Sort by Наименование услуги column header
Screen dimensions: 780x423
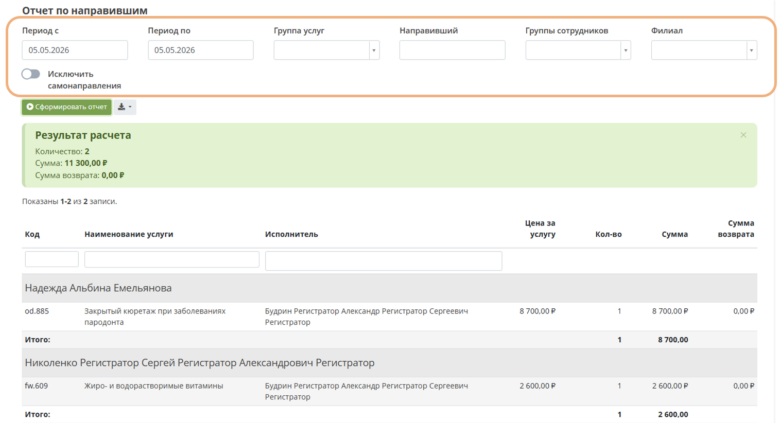point(129,234)
